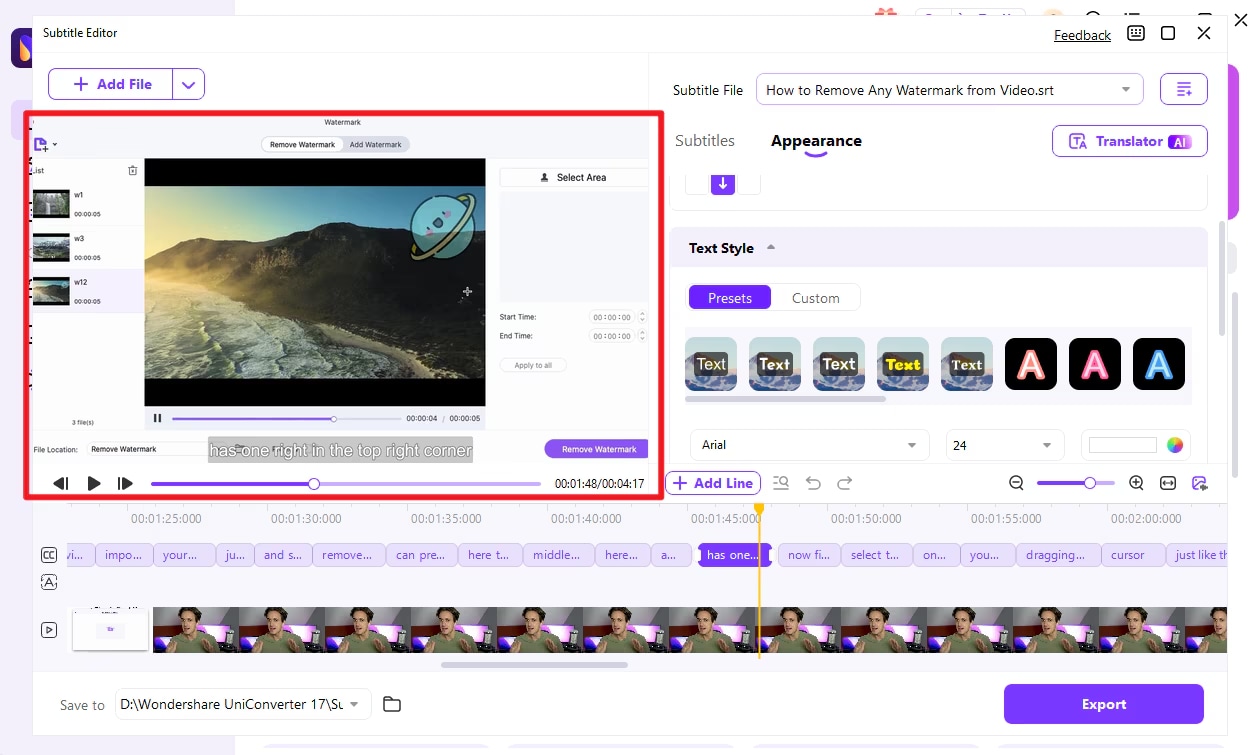Collapse the Text Style section
The width and height of the screenshot is (1256, 755).
click(x=770, y=247)
